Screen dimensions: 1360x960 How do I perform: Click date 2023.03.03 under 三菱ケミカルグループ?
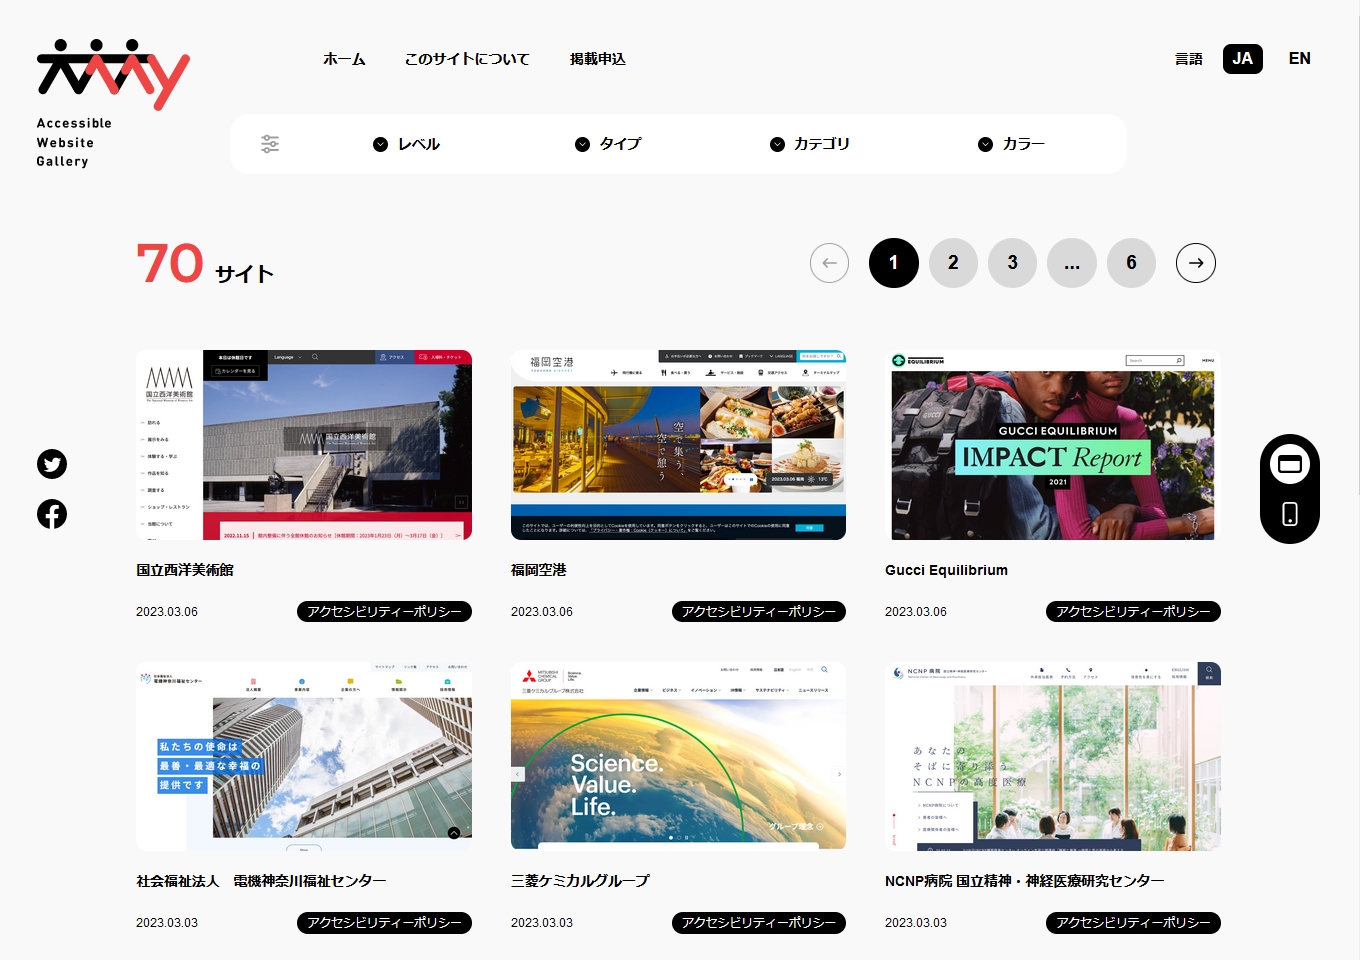542,923
